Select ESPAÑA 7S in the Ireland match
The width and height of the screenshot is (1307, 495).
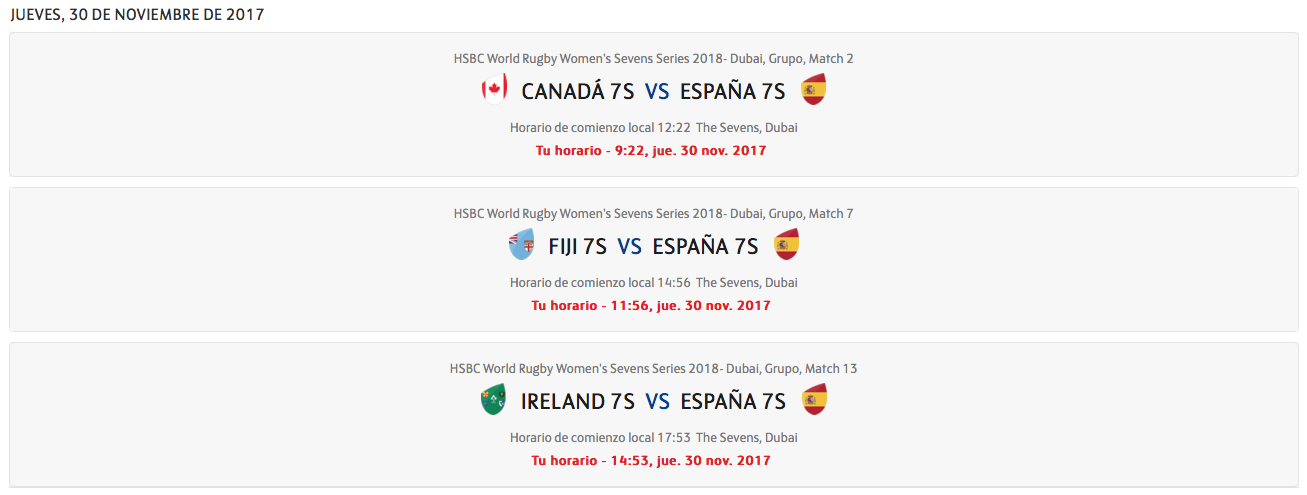pos(732,402)
